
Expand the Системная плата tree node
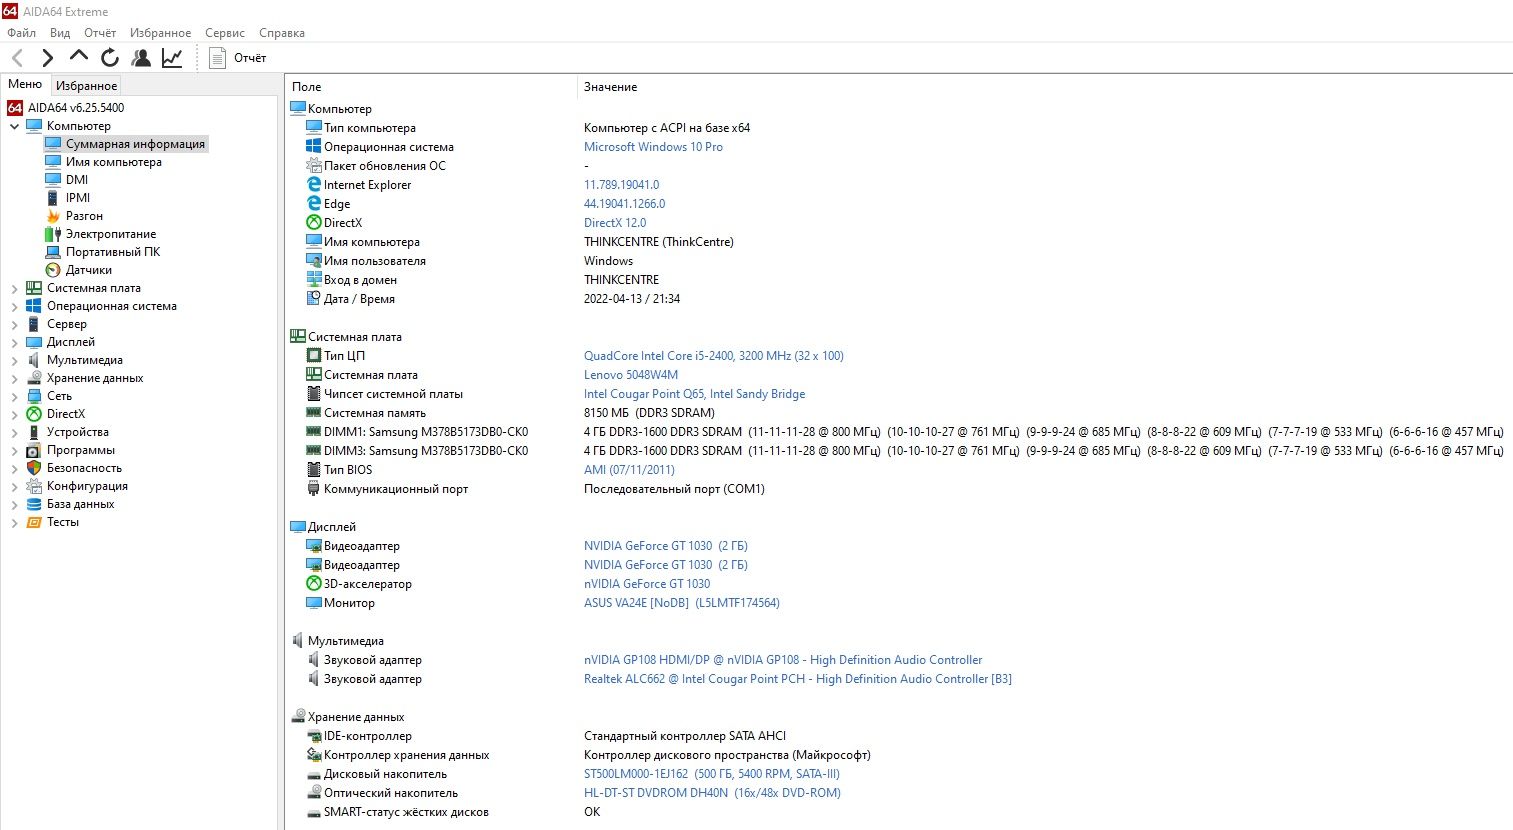14,288
